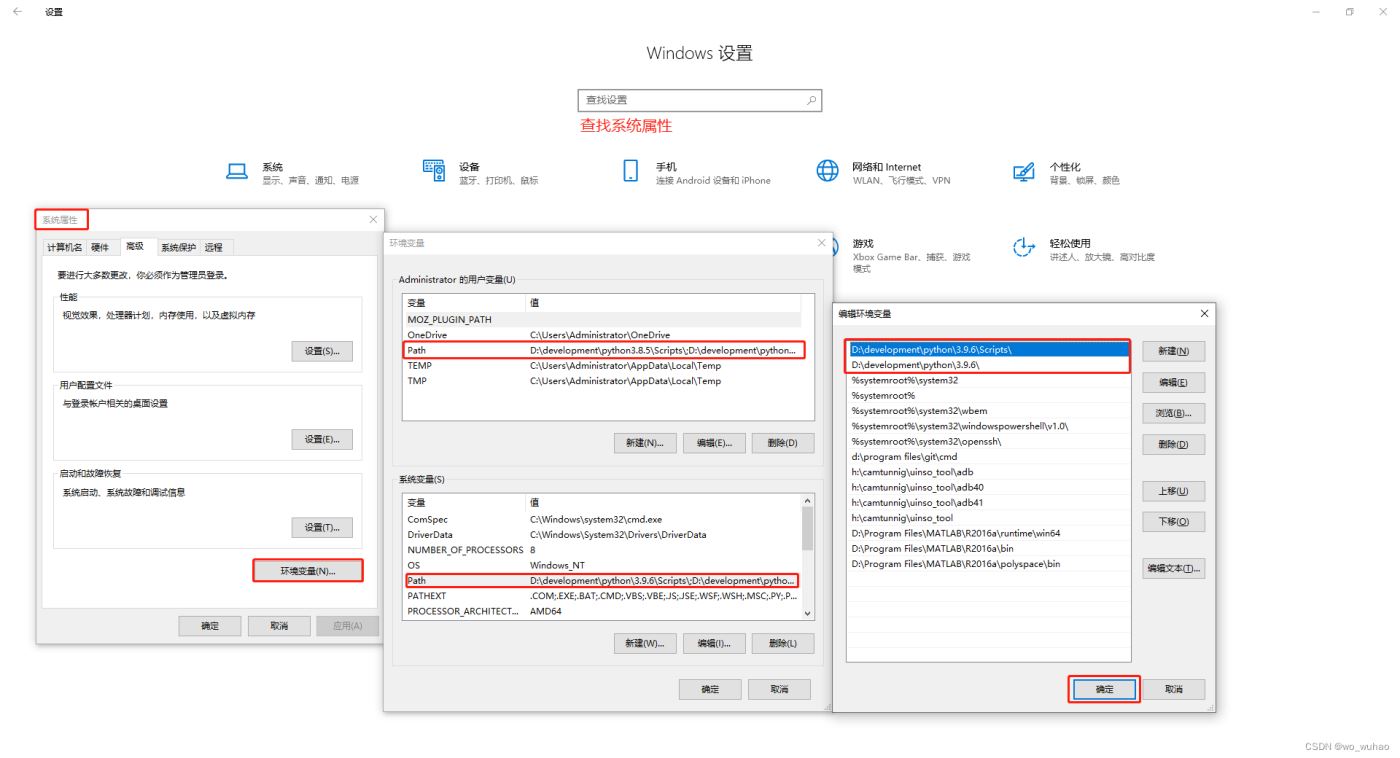Click the 查找设置 search field
This screenshot has height=758, width=1400.
[700, 100]
